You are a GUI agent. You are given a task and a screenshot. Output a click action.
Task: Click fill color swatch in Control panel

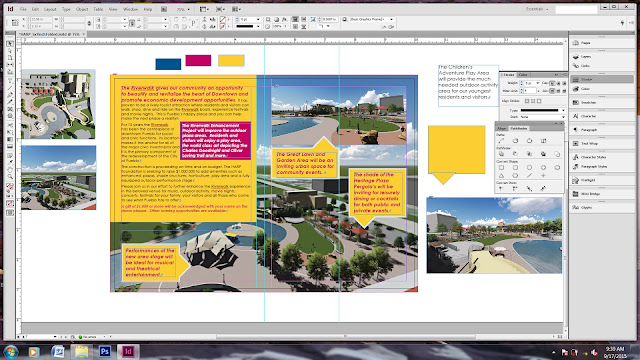tap(223, 19)
